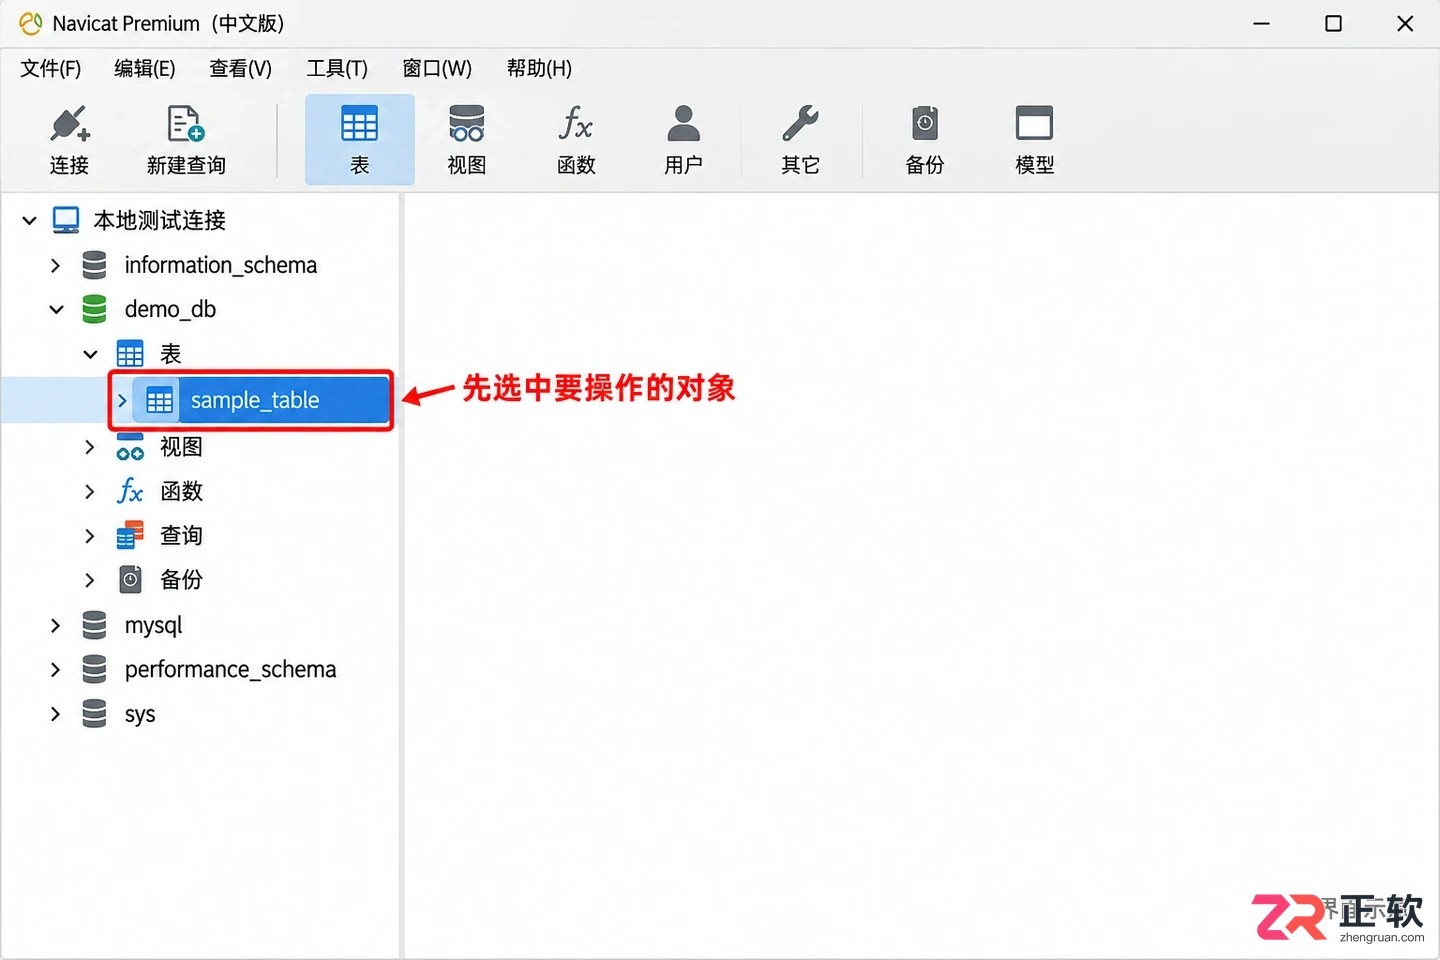Click the 本地测试连接 computer icon
Image resolution: width=1440 pixels, height=960 pixels.
coord(66,220)
